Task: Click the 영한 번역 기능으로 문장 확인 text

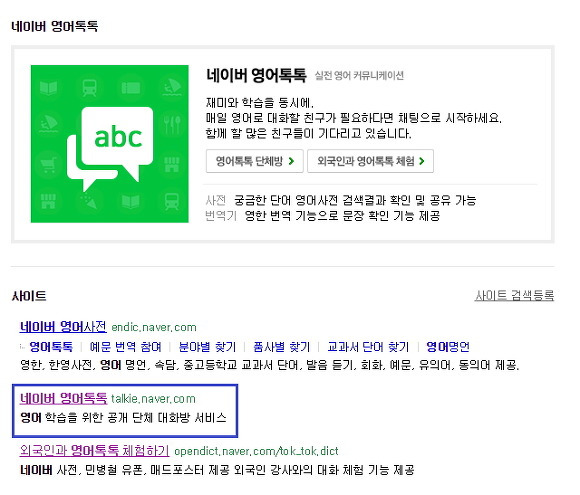Action: point(342,216)
